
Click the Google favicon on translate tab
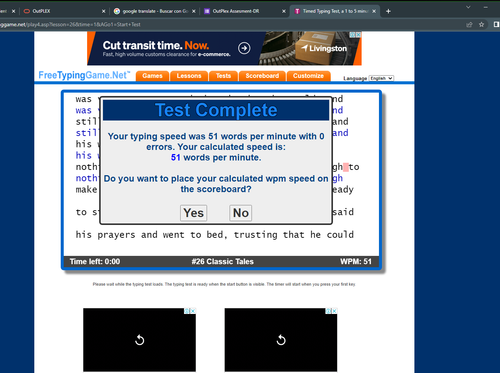coord(117,11)
